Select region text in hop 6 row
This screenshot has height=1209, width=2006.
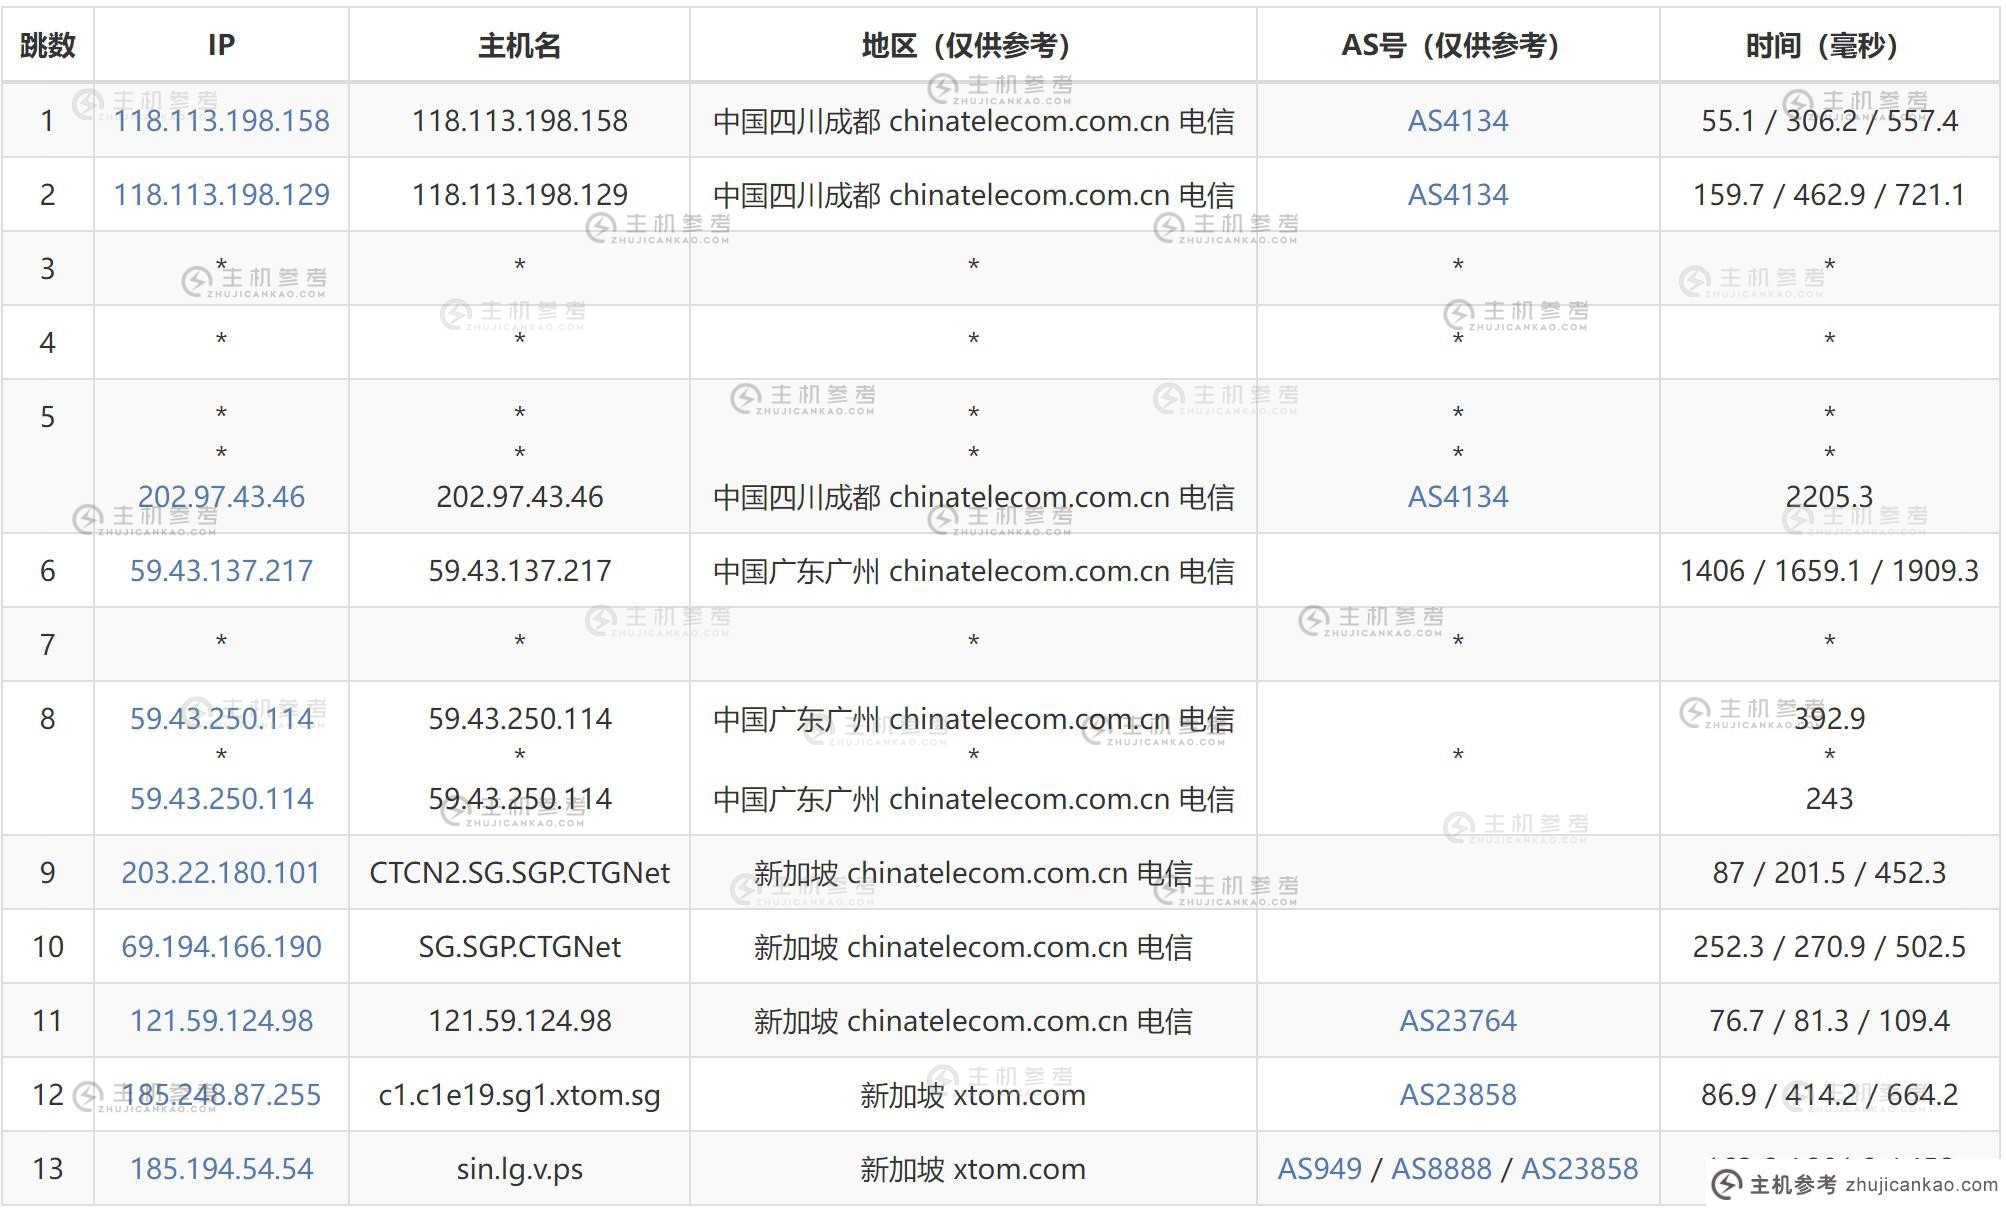point(973,571)
